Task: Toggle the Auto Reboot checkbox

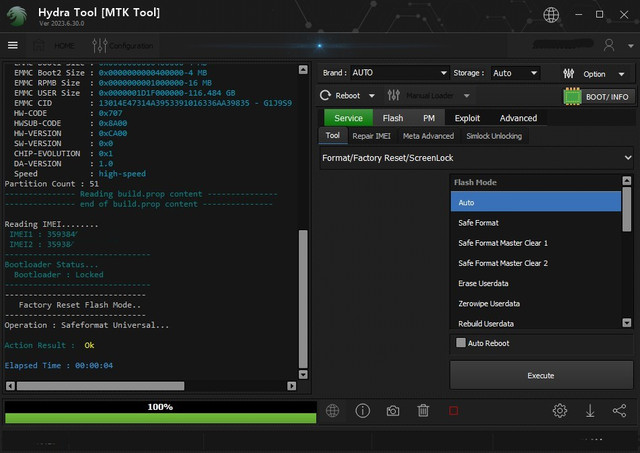Action: 461,342
